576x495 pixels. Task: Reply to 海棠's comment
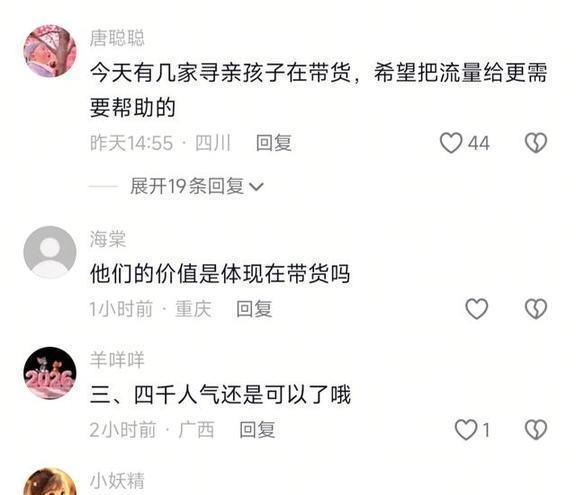click(254, 308)
